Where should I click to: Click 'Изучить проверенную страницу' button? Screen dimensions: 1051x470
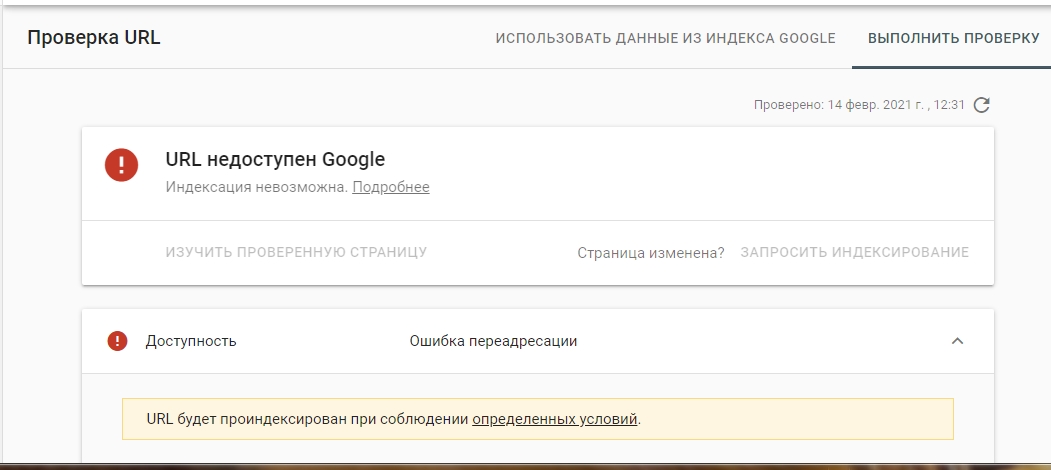pyautogui.click(x=296, y=252)
